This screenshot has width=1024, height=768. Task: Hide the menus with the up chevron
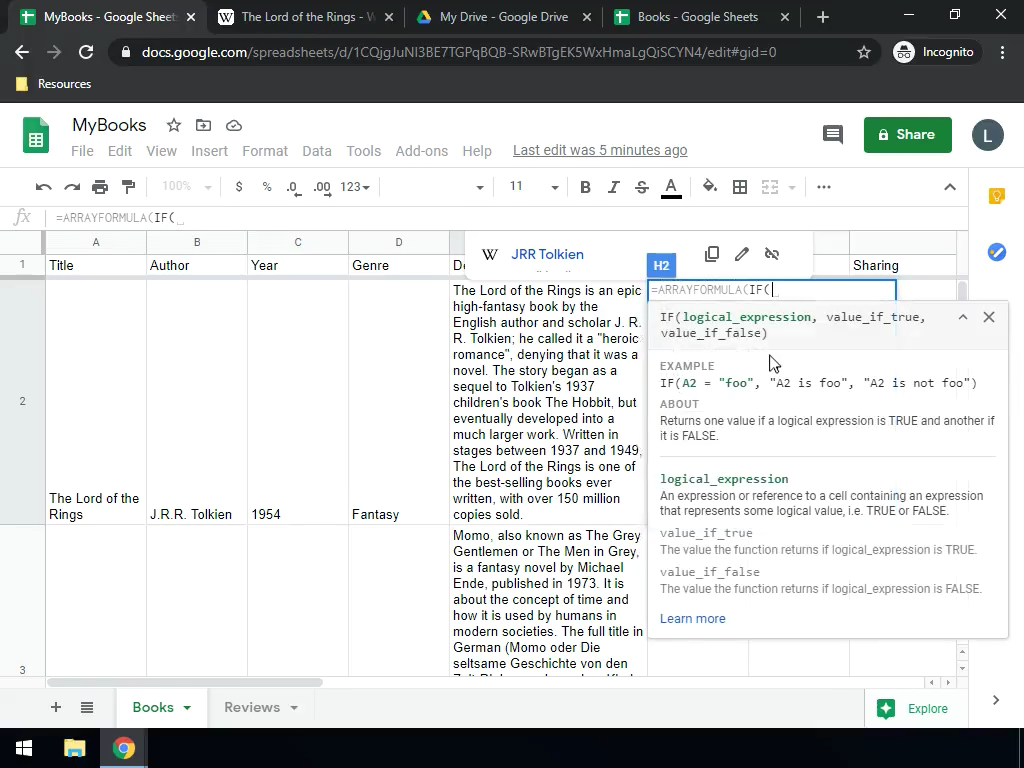coord(950,187)
